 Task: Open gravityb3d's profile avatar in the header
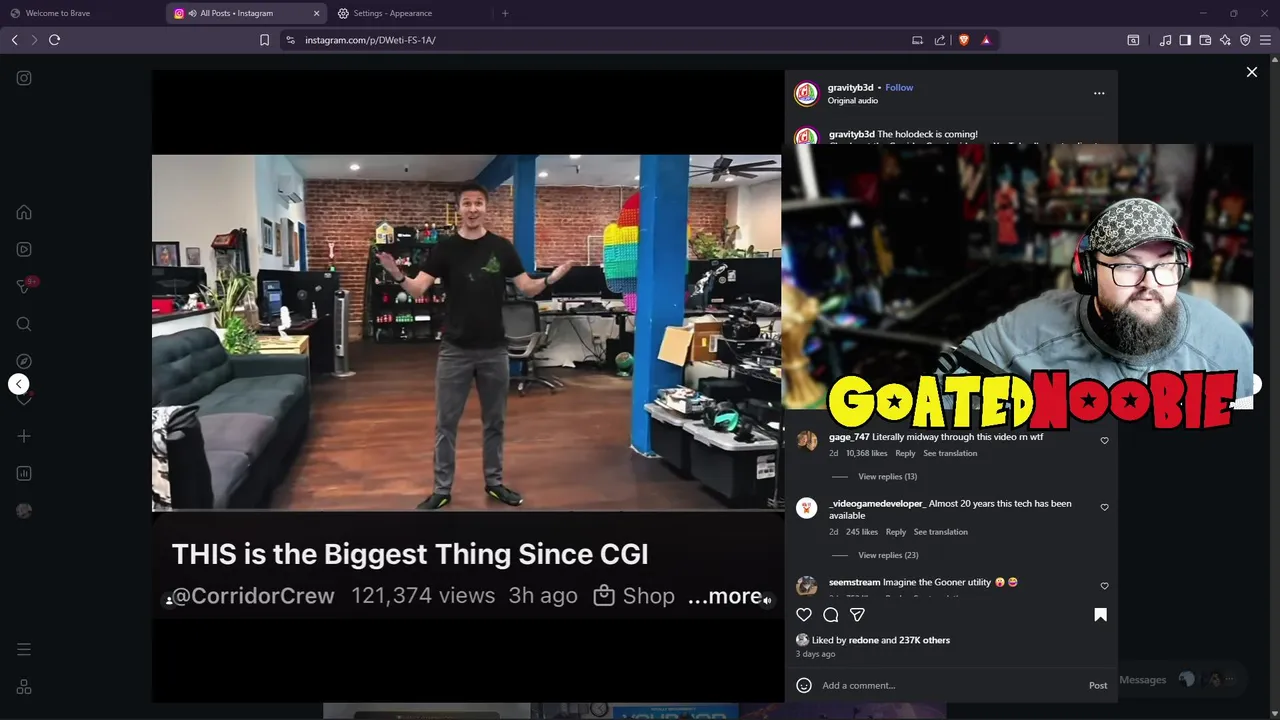pos(806,94)
